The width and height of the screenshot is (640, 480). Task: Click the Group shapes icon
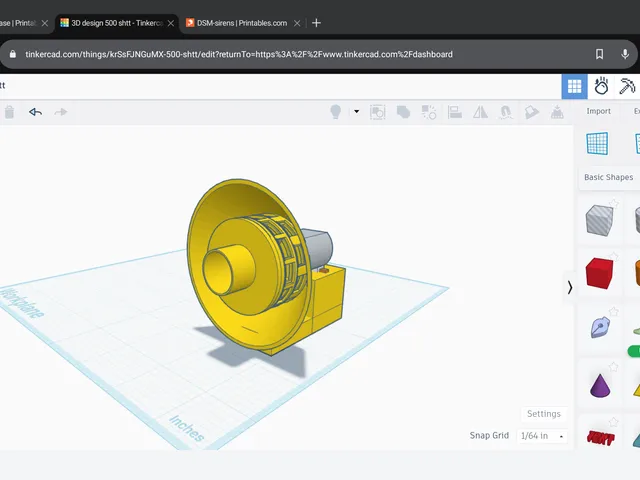(403, 112)
